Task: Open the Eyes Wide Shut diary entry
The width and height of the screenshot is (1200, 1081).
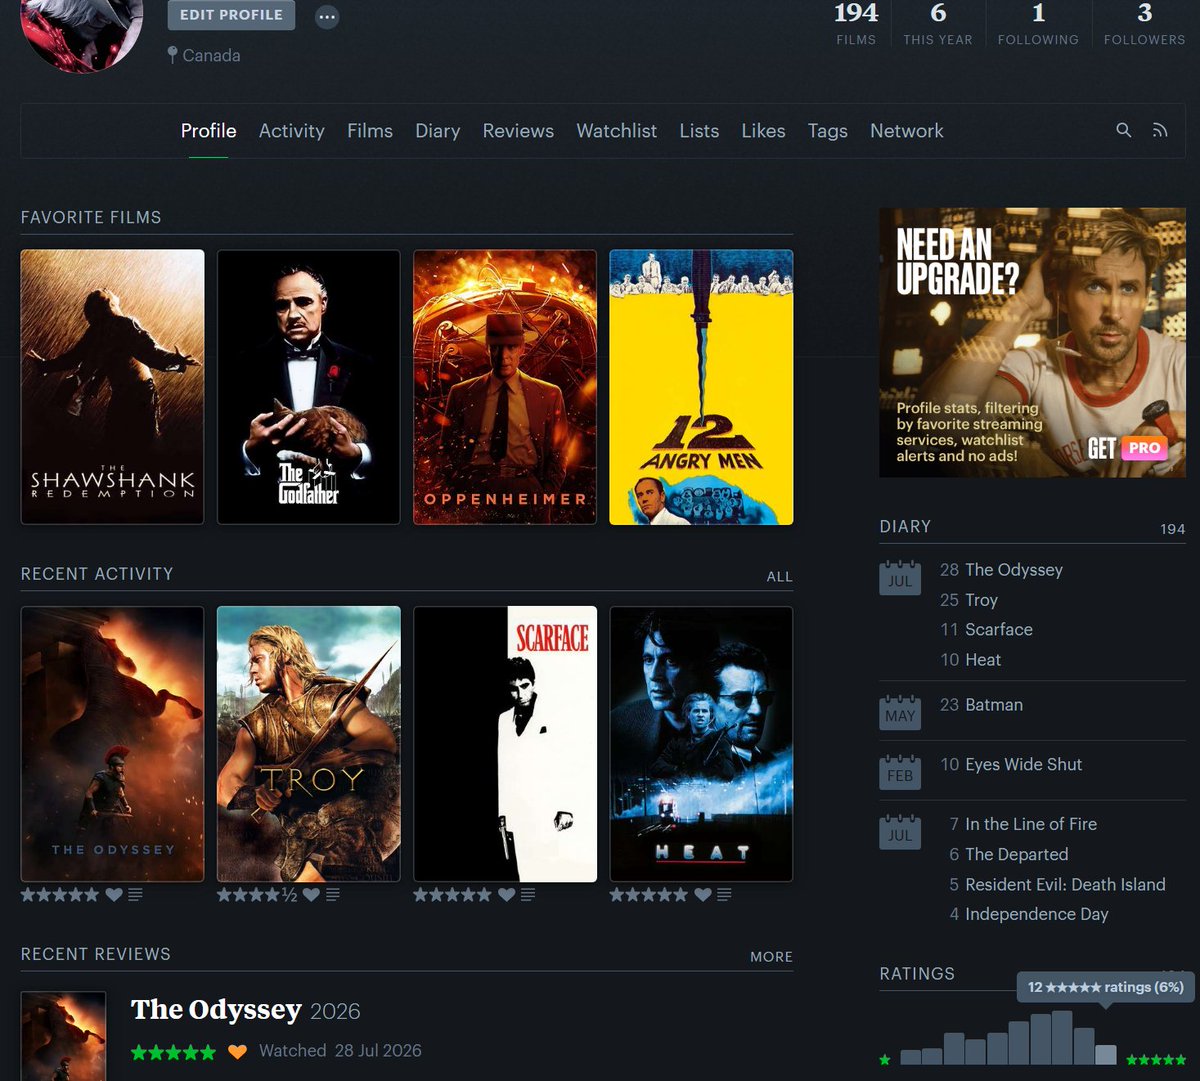Action: coord(1024,764)
